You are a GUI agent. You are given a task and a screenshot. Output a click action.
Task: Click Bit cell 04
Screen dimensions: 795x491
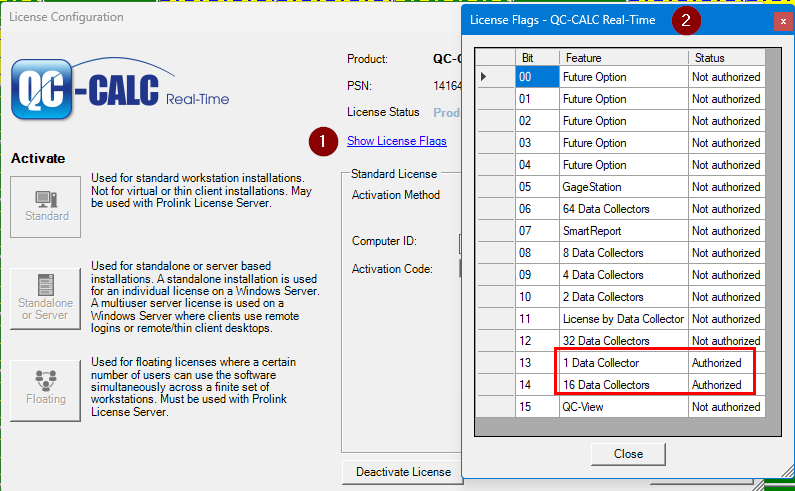coord(537,165)
